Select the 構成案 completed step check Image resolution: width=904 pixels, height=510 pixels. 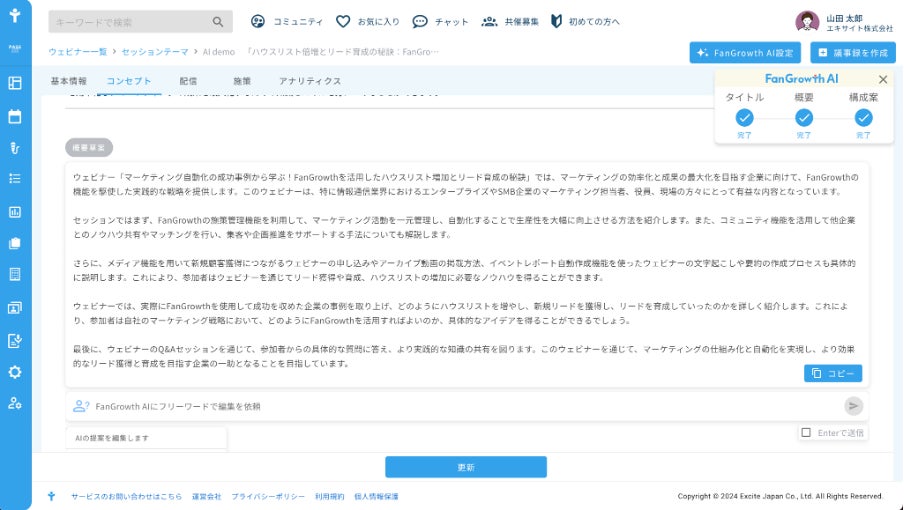[x=863, y=118]
